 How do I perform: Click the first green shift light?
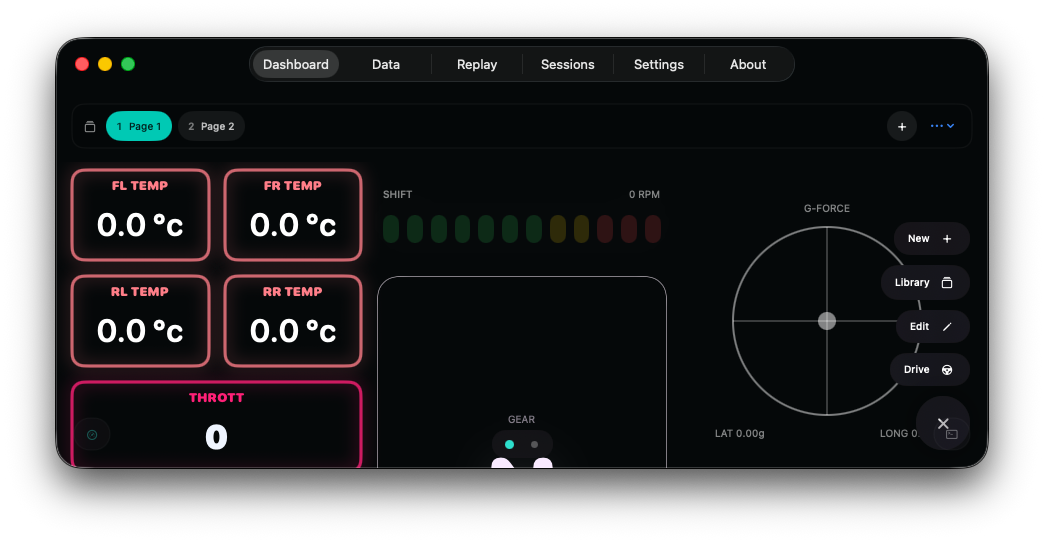(391, 228)
